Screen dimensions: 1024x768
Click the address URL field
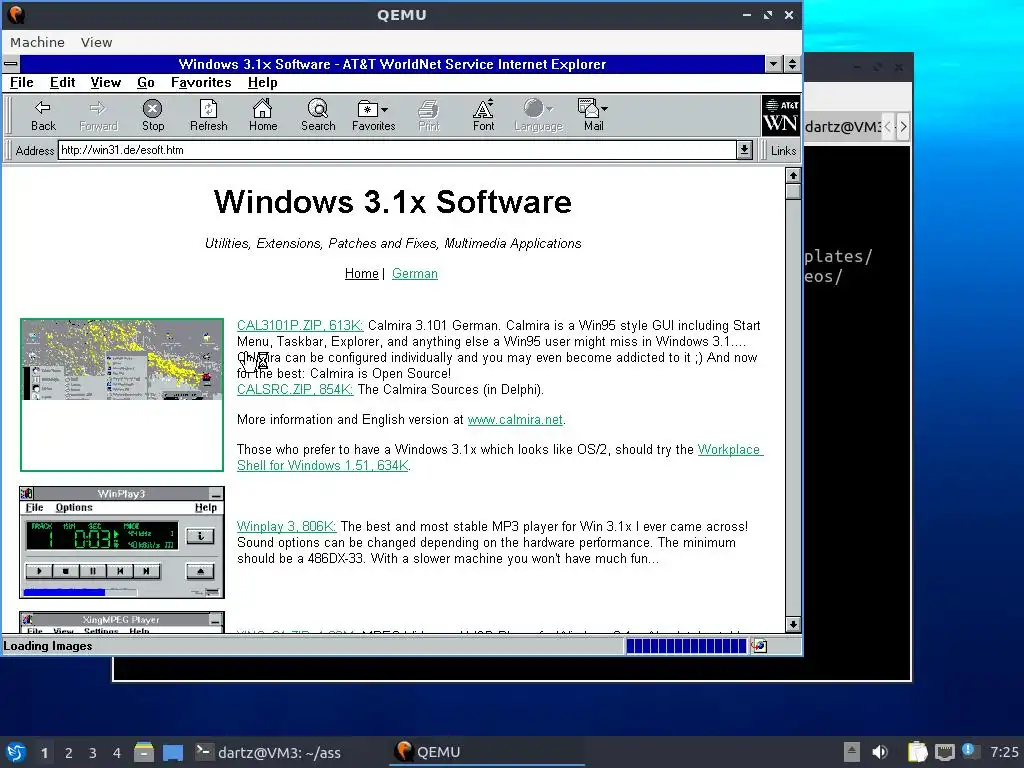398,150
